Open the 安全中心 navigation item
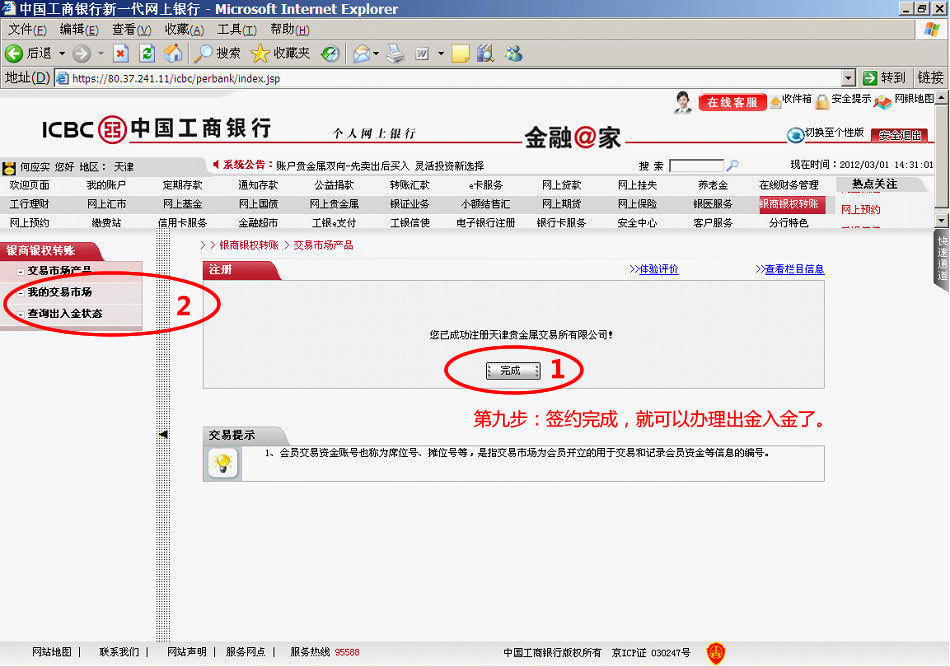This screenshot has width=950, height=667. [x=637, y=223]
